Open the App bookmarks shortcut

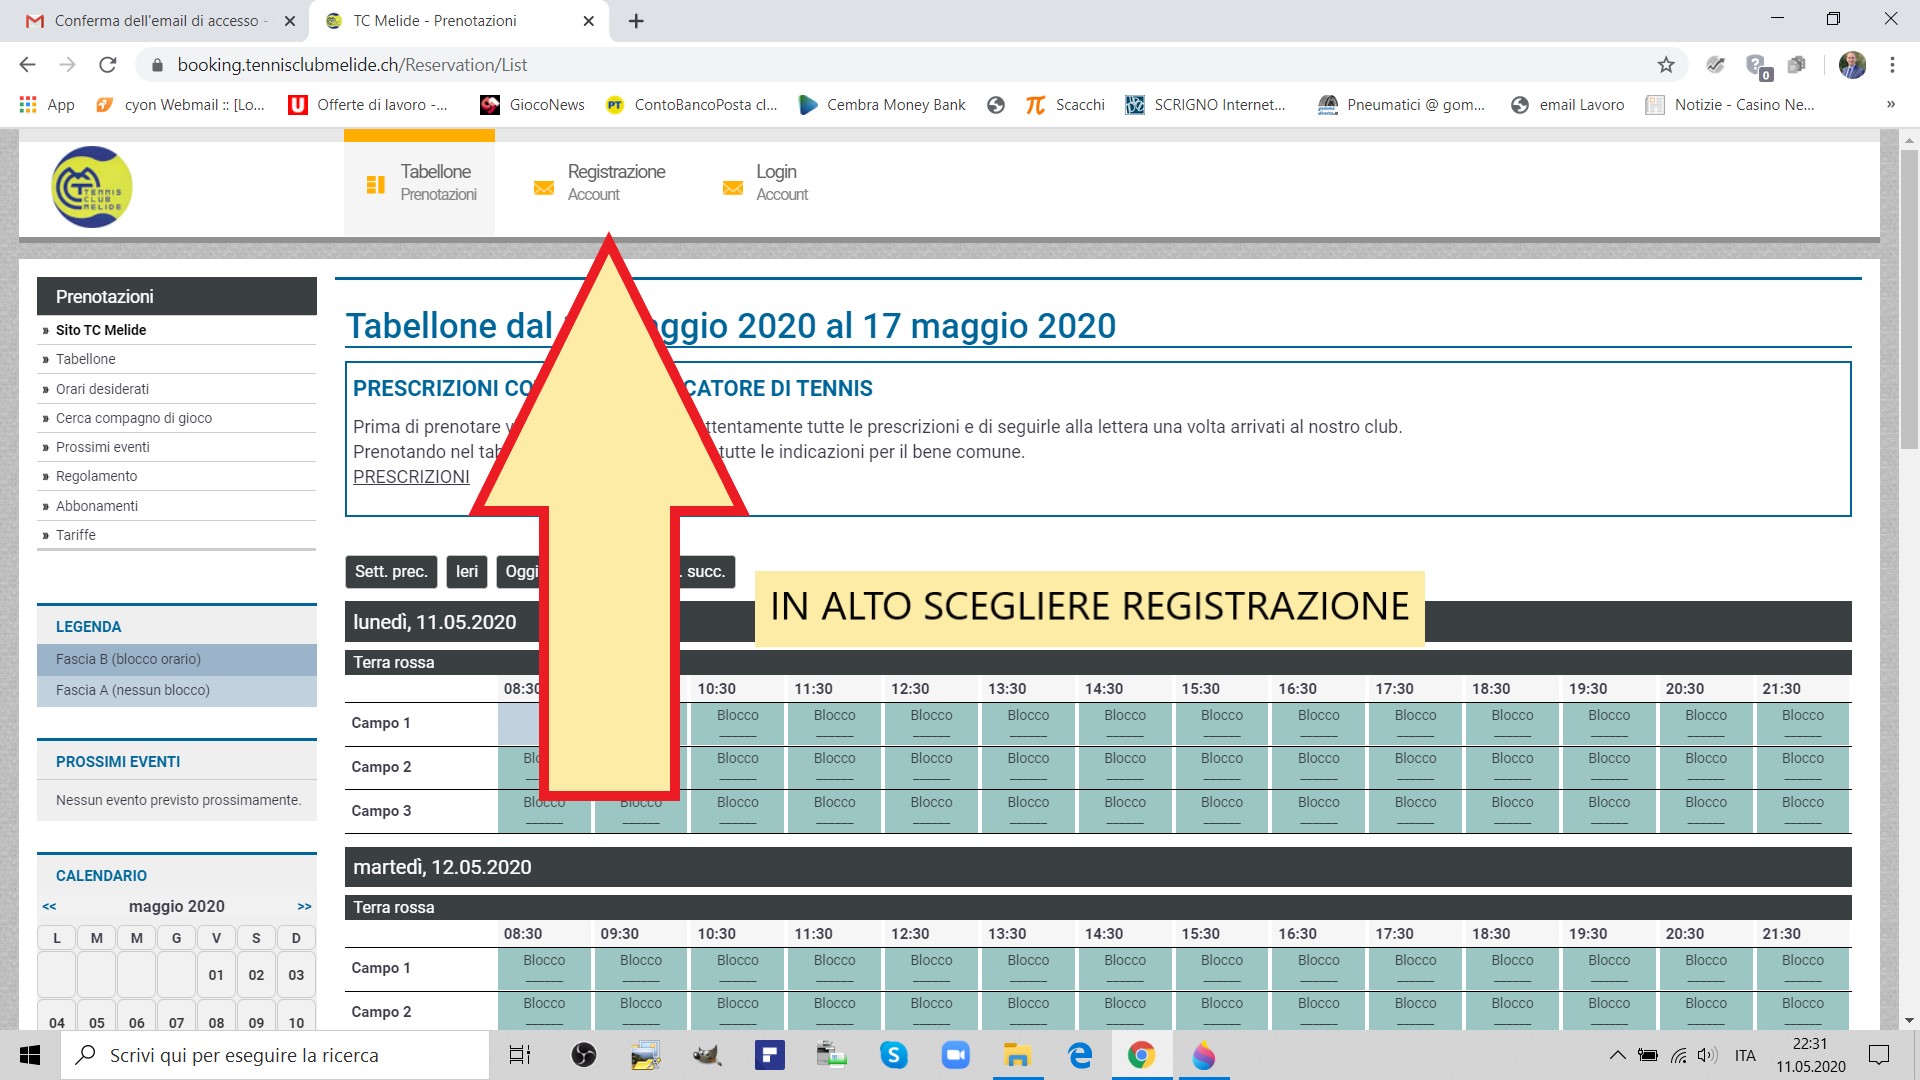click(x=47, y=105)
